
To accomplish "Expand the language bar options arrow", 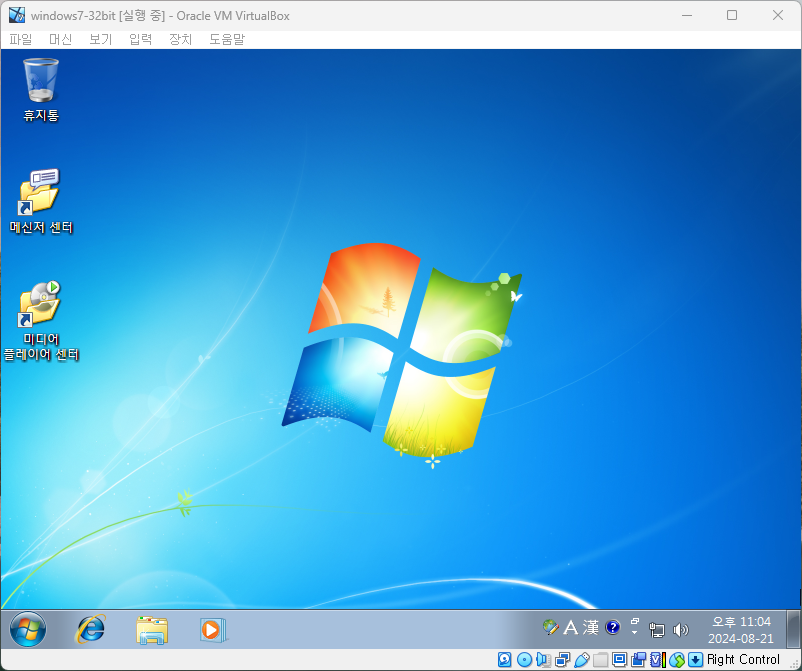I will (x=634, y=633).
